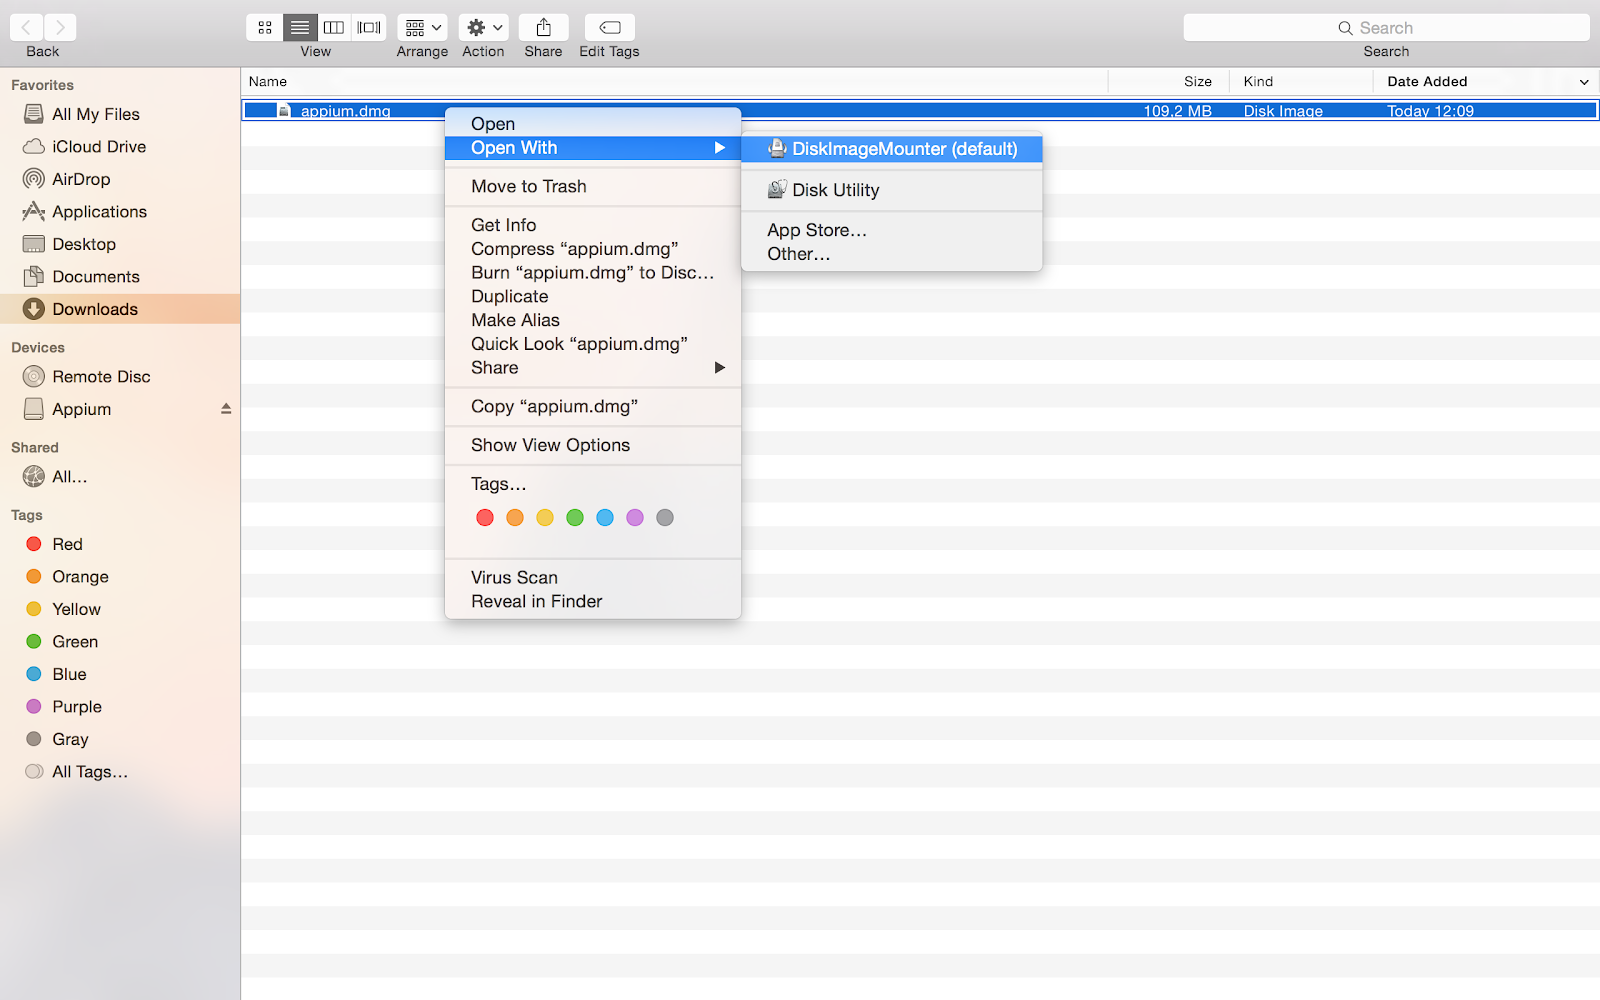This screenshot has width=1600, height=1000.
Task: Show files tagged Red in sidebar
Action: (120, 544)
